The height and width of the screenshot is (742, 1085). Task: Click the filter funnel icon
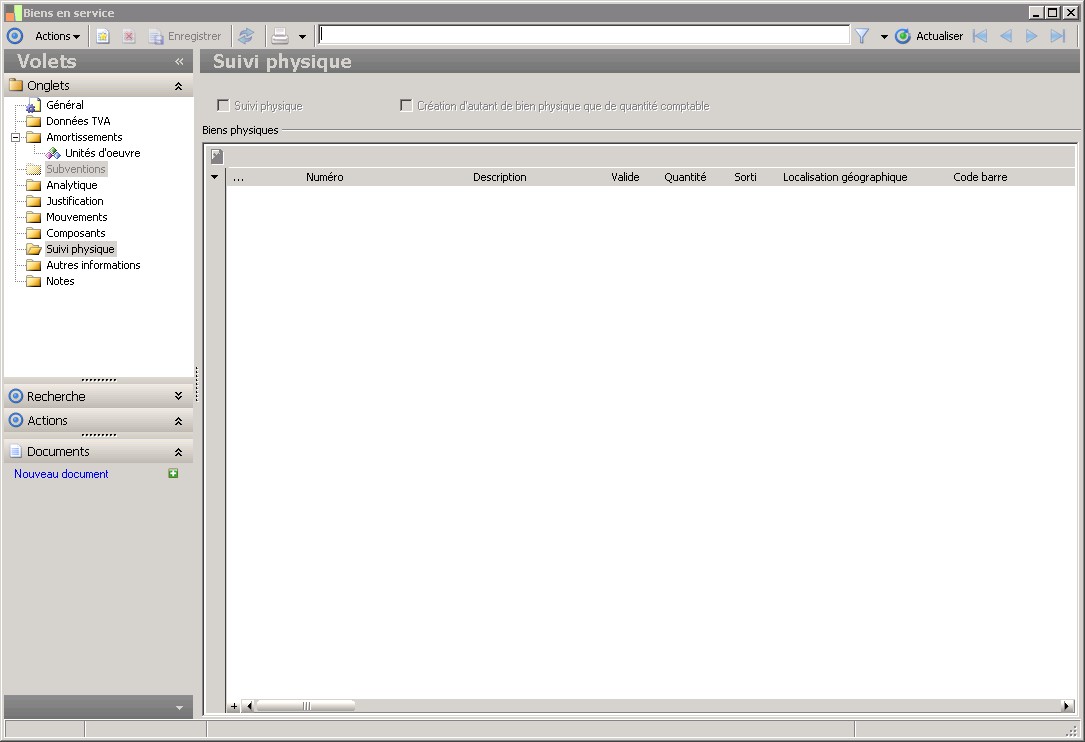[x=861, y=36]
